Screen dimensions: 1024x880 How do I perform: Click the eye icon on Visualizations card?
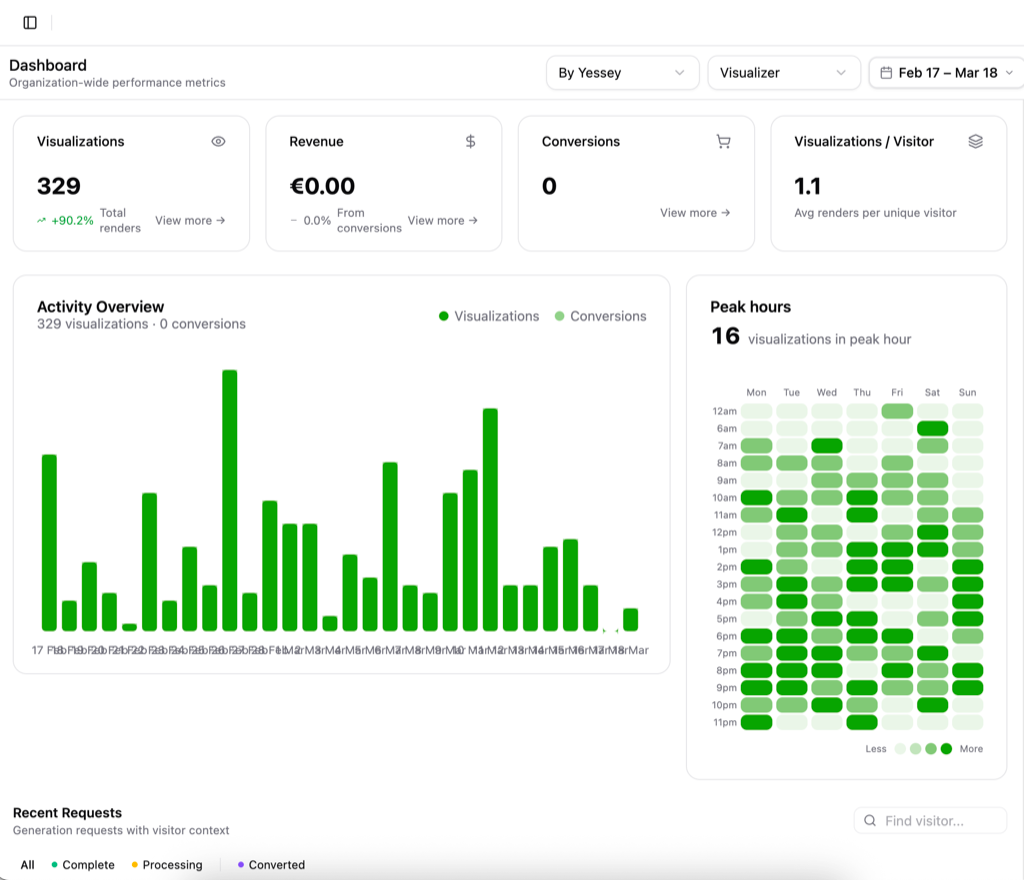click(x=218, y=142)
